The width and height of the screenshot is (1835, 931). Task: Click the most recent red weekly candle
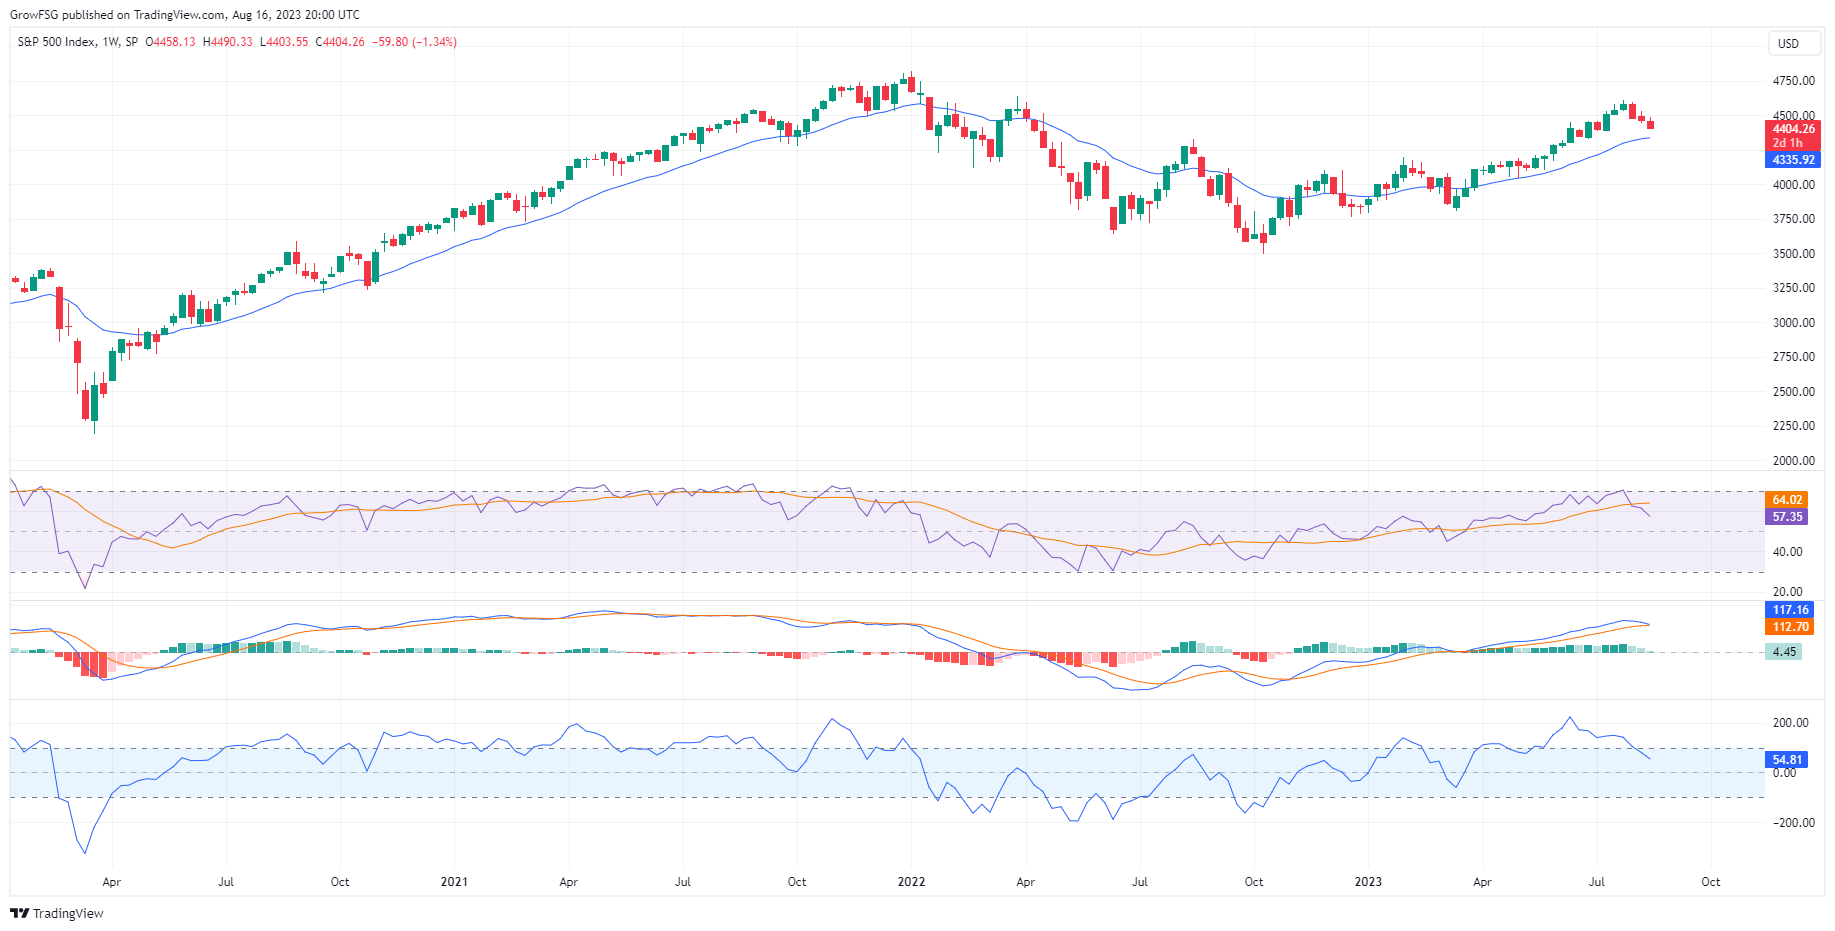1650,124
